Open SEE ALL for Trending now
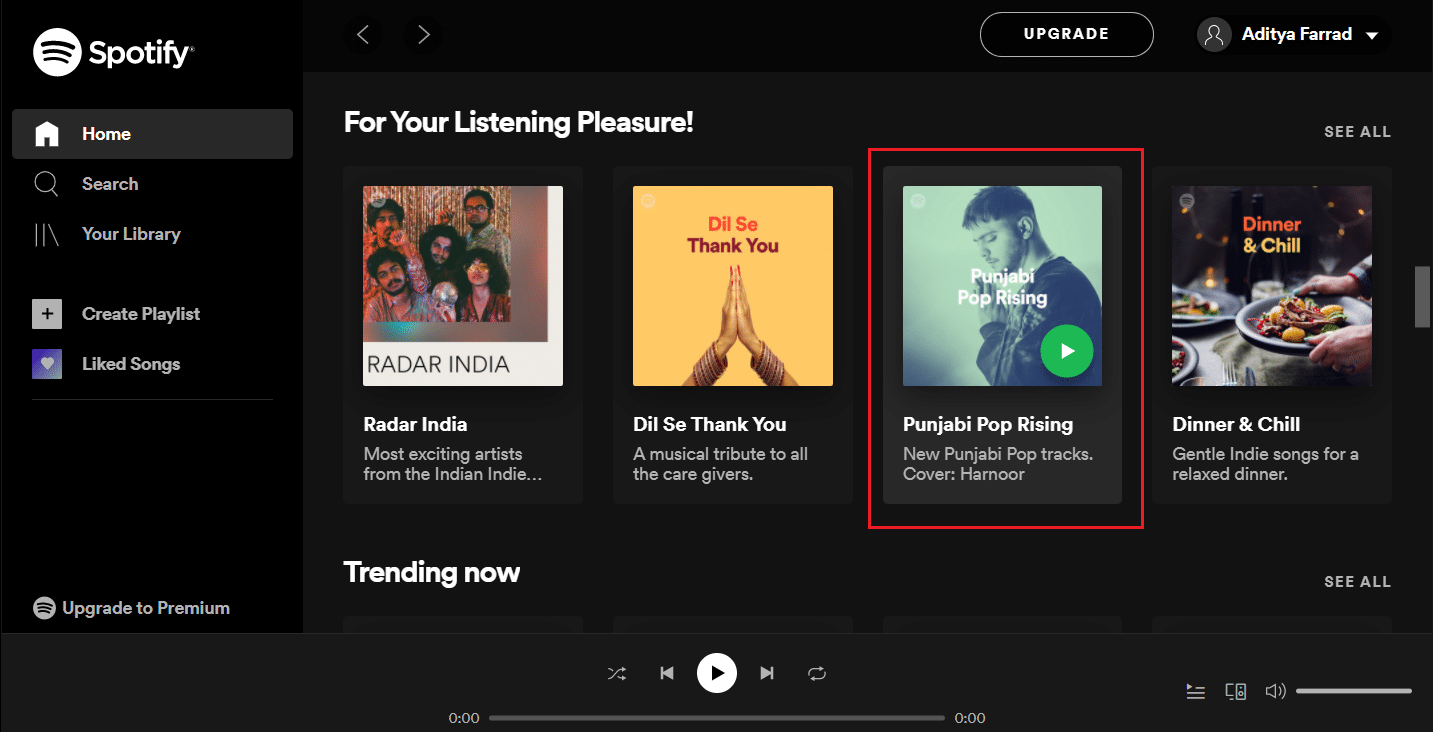The height and width of the screenshot is (732, 1433). pos(1357,581)
